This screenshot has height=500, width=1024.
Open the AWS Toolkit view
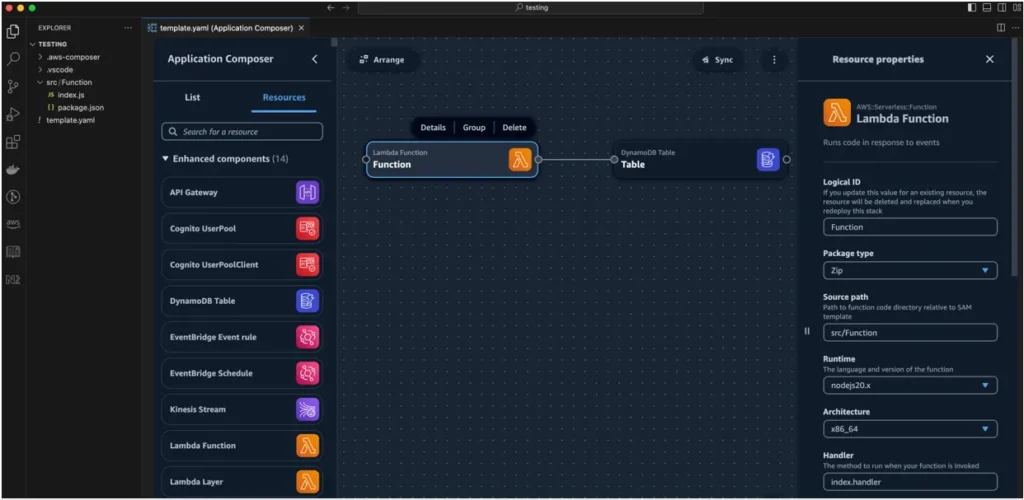pos(13,224)
